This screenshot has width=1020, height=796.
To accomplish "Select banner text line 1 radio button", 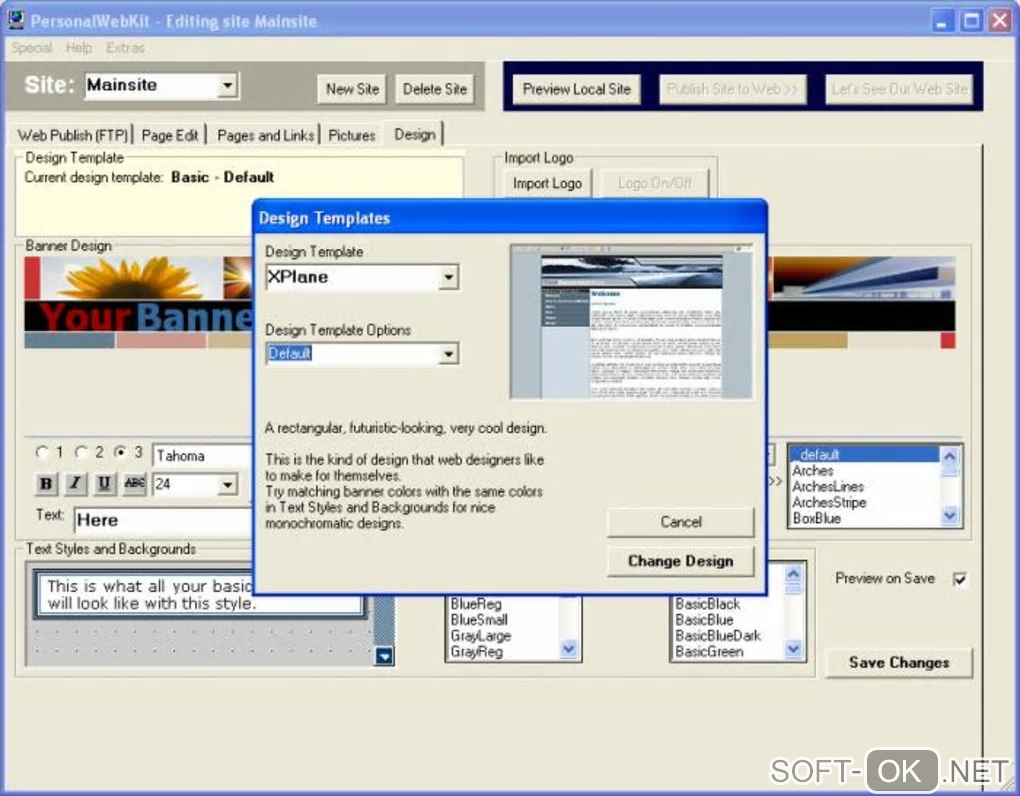I will coord(42,452).
